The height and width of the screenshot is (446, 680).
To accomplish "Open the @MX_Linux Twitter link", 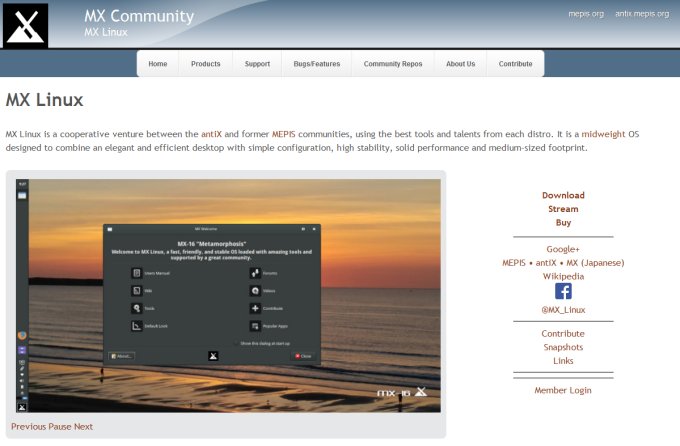I will pyautogui.click(x=563, y=311).
